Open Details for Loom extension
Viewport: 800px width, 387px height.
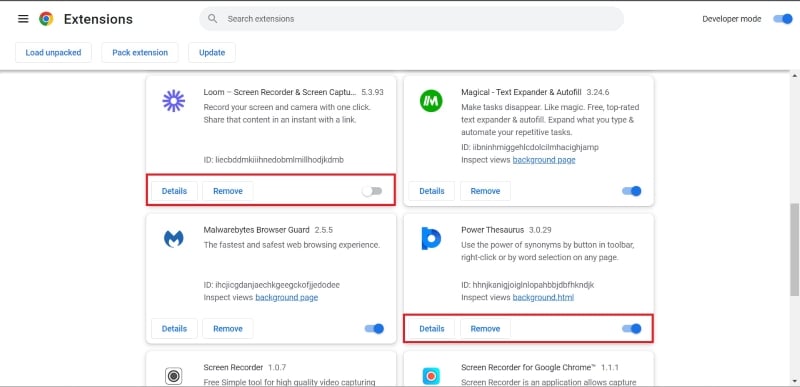pyautogui.click(x=174, y=191)
